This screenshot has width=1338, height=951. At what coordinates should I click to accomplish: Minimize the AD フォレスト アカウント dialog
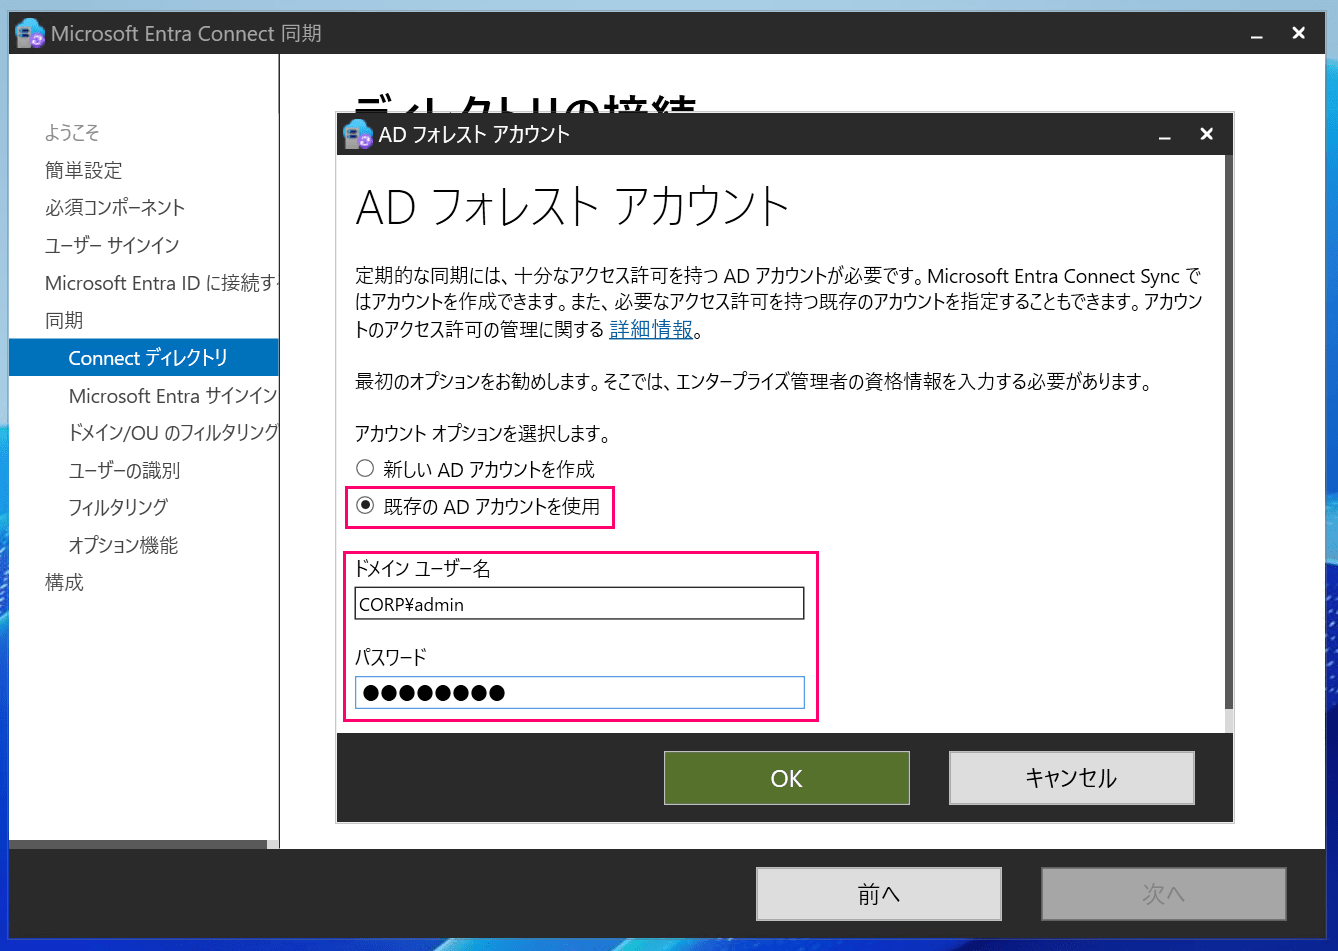1165,135
